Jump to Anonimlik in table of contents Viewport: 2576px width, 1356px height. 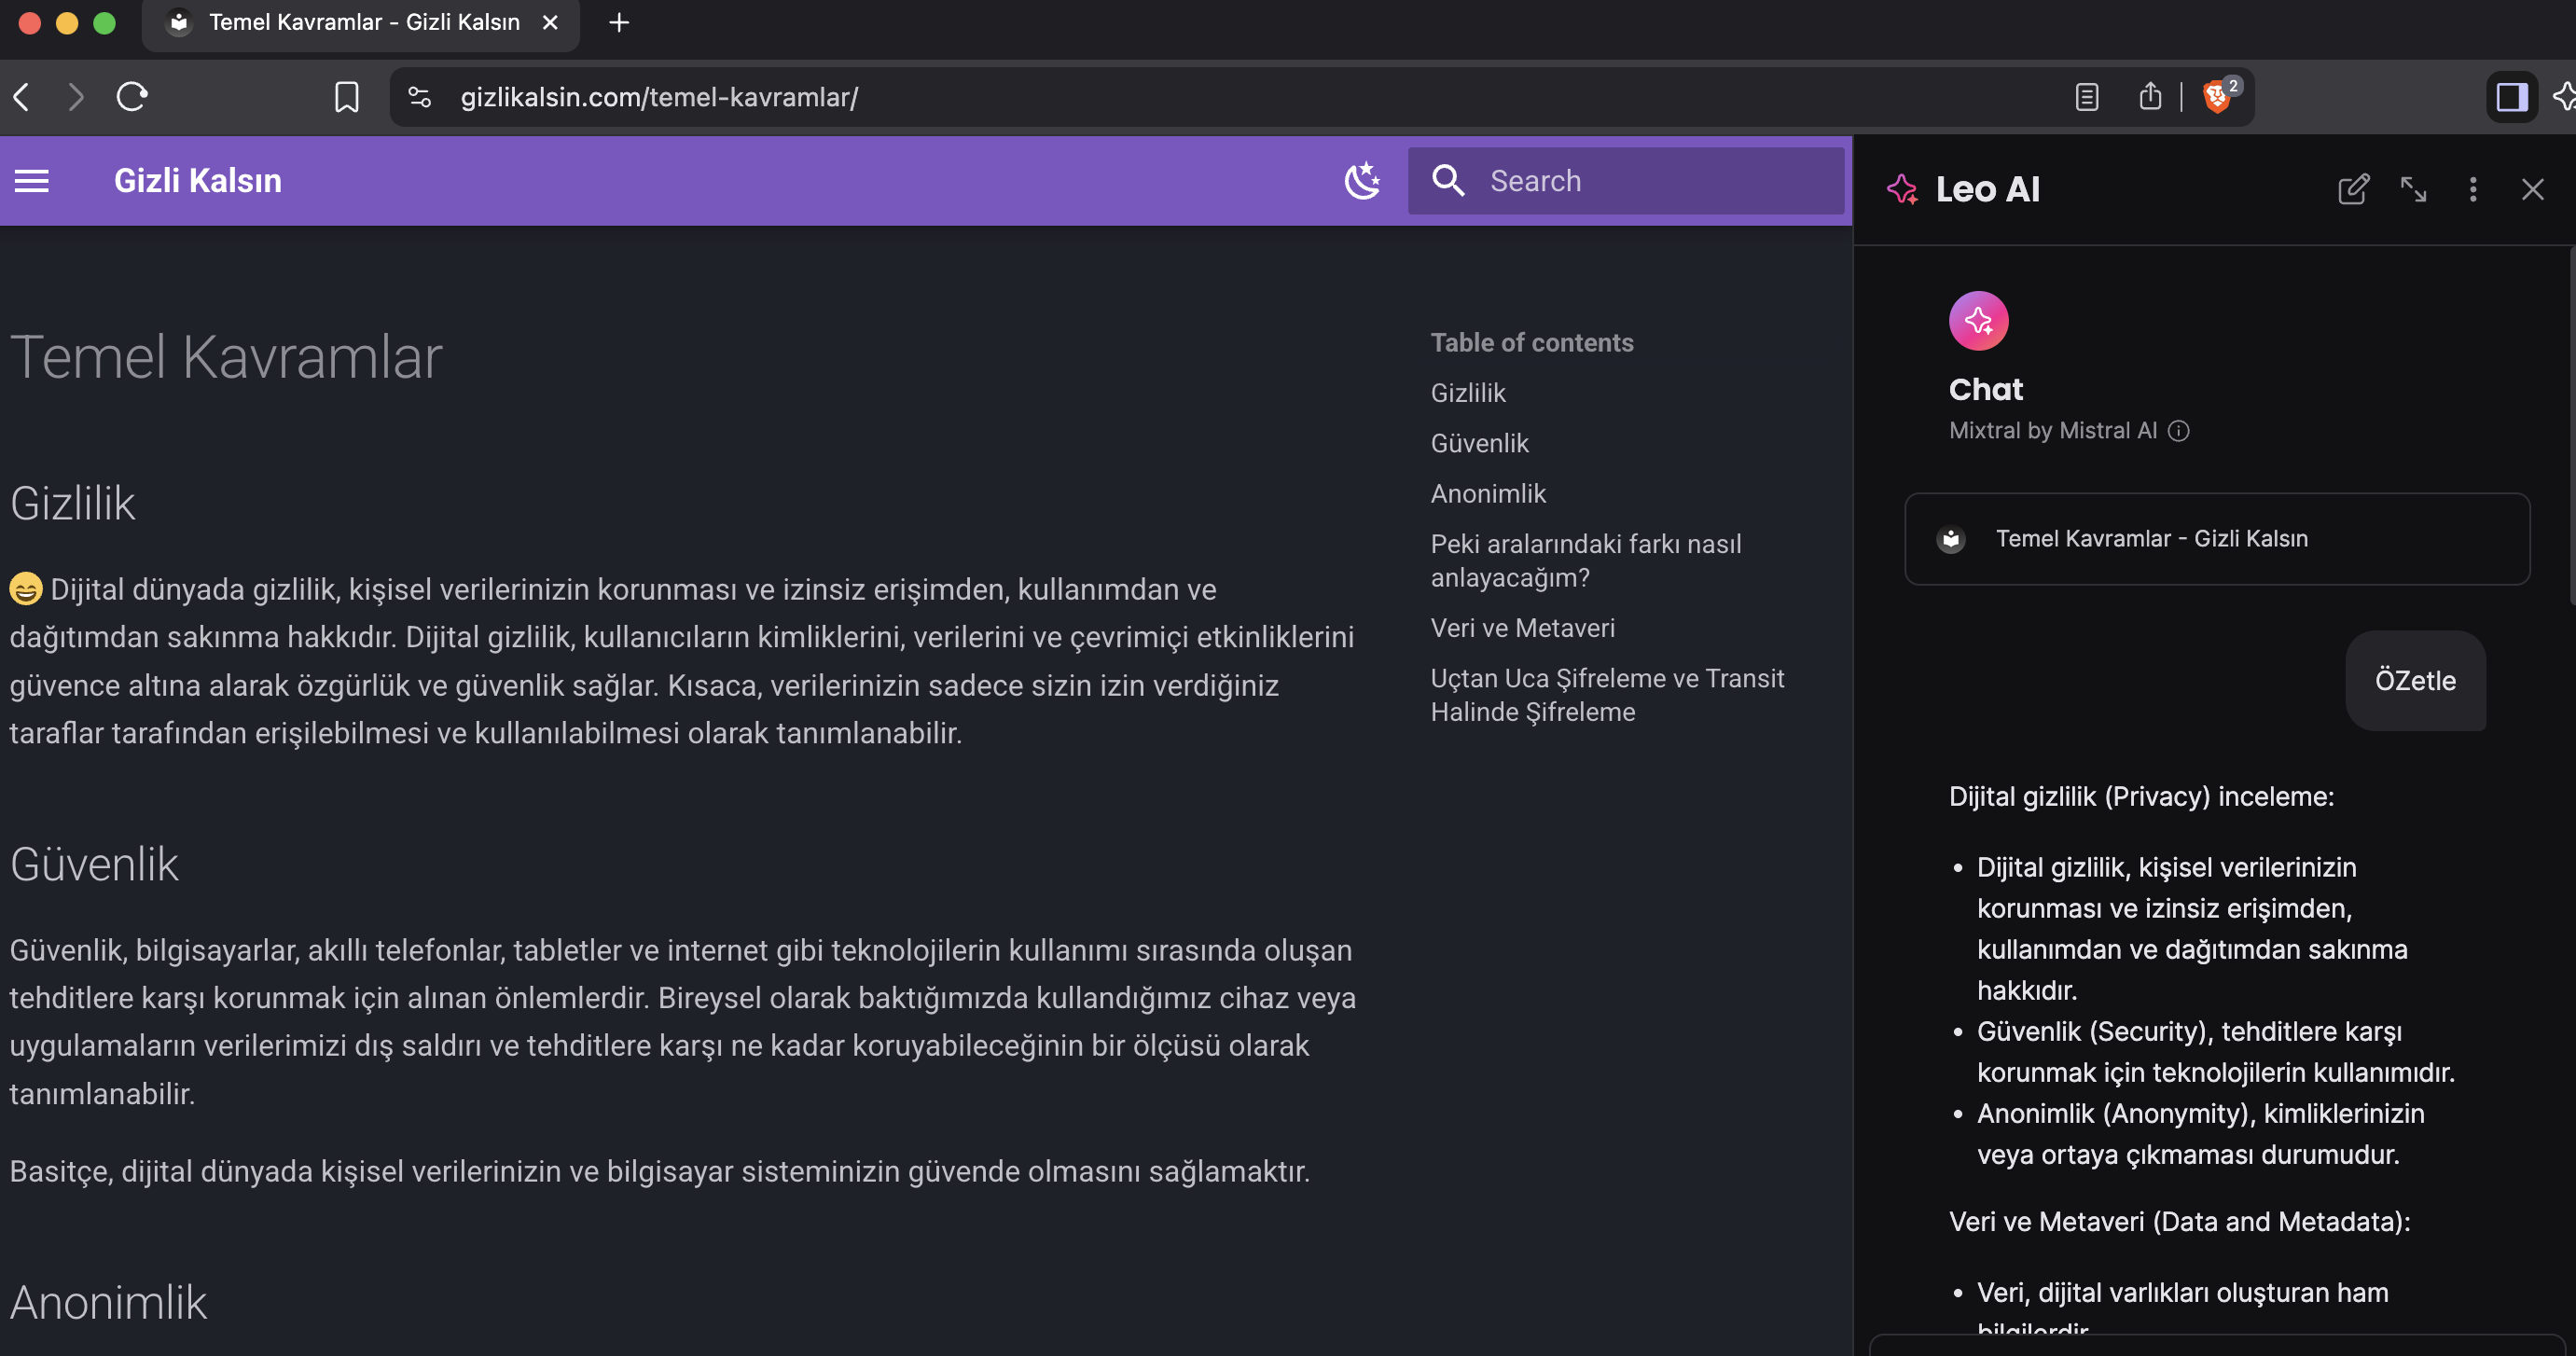coord(1488,493)
